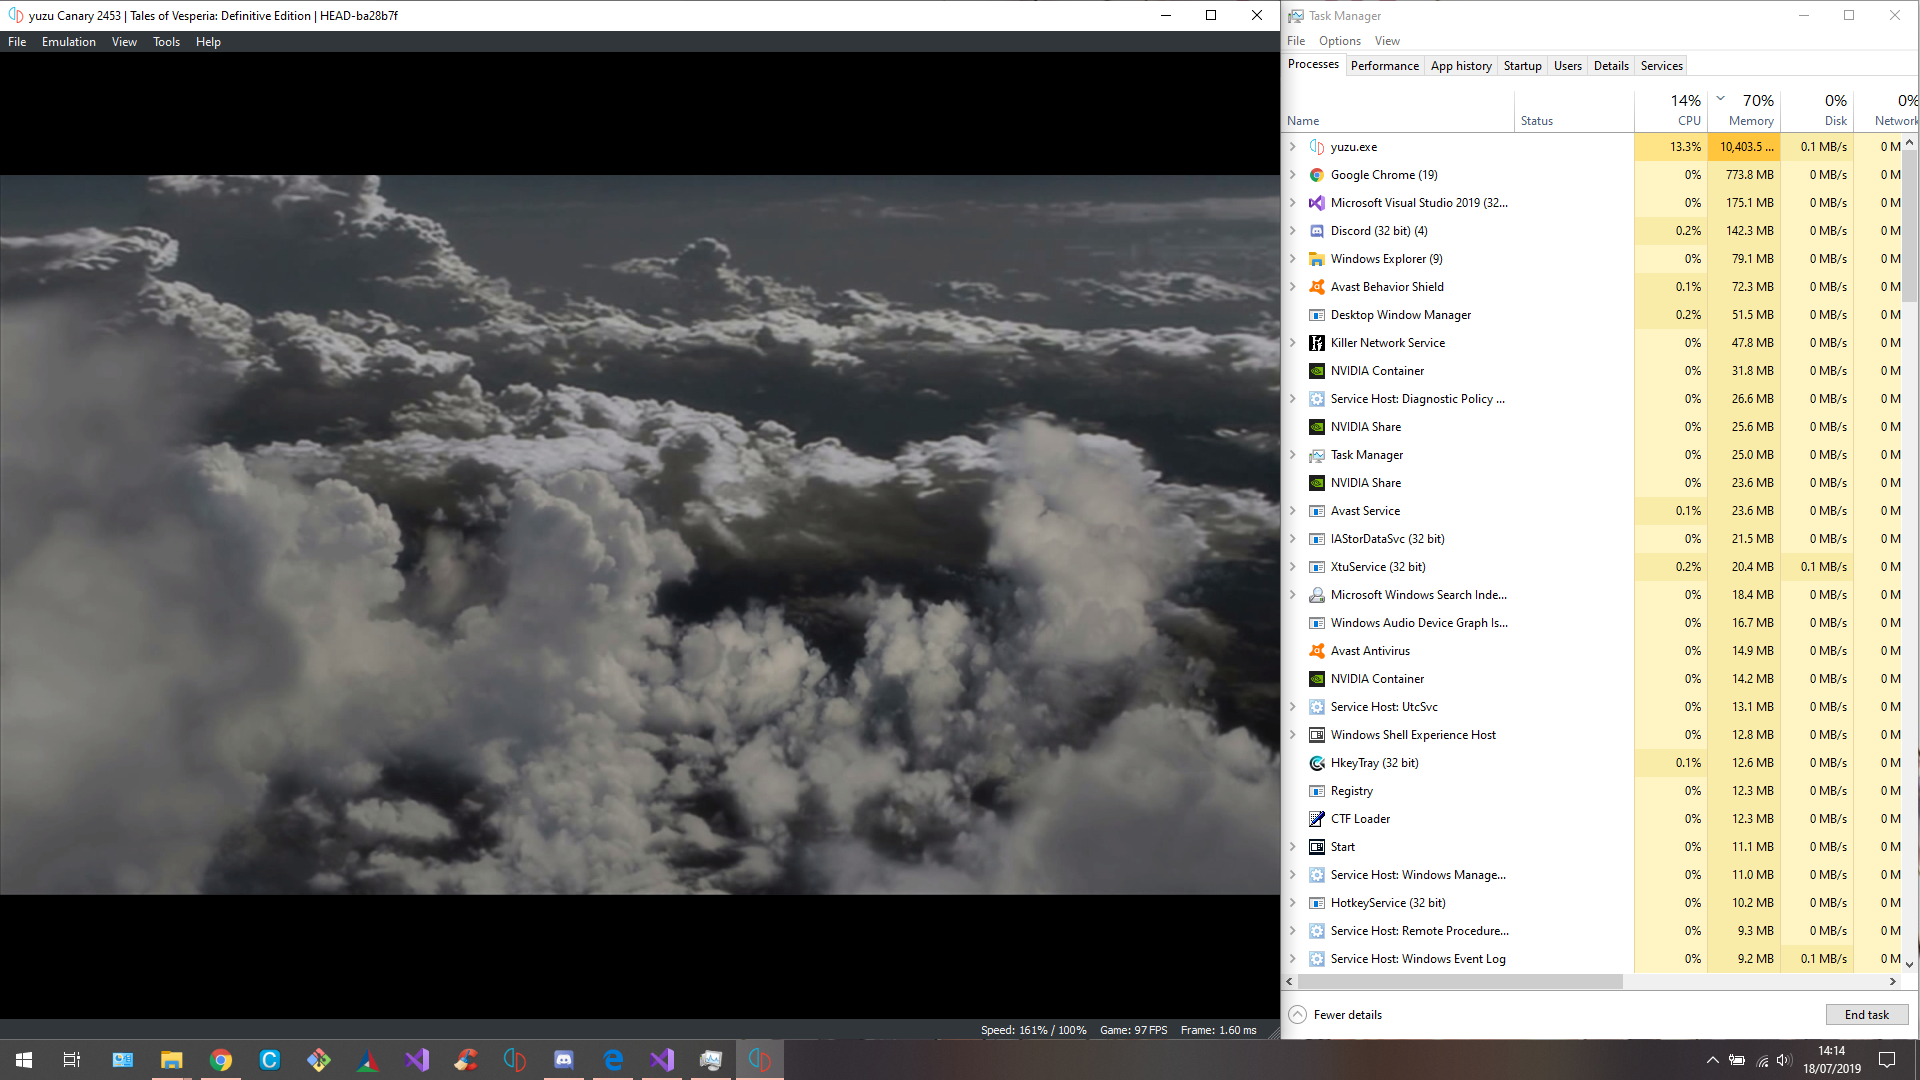
Task: Open File Explorer from the taskbar
Action: [172, 1060]
